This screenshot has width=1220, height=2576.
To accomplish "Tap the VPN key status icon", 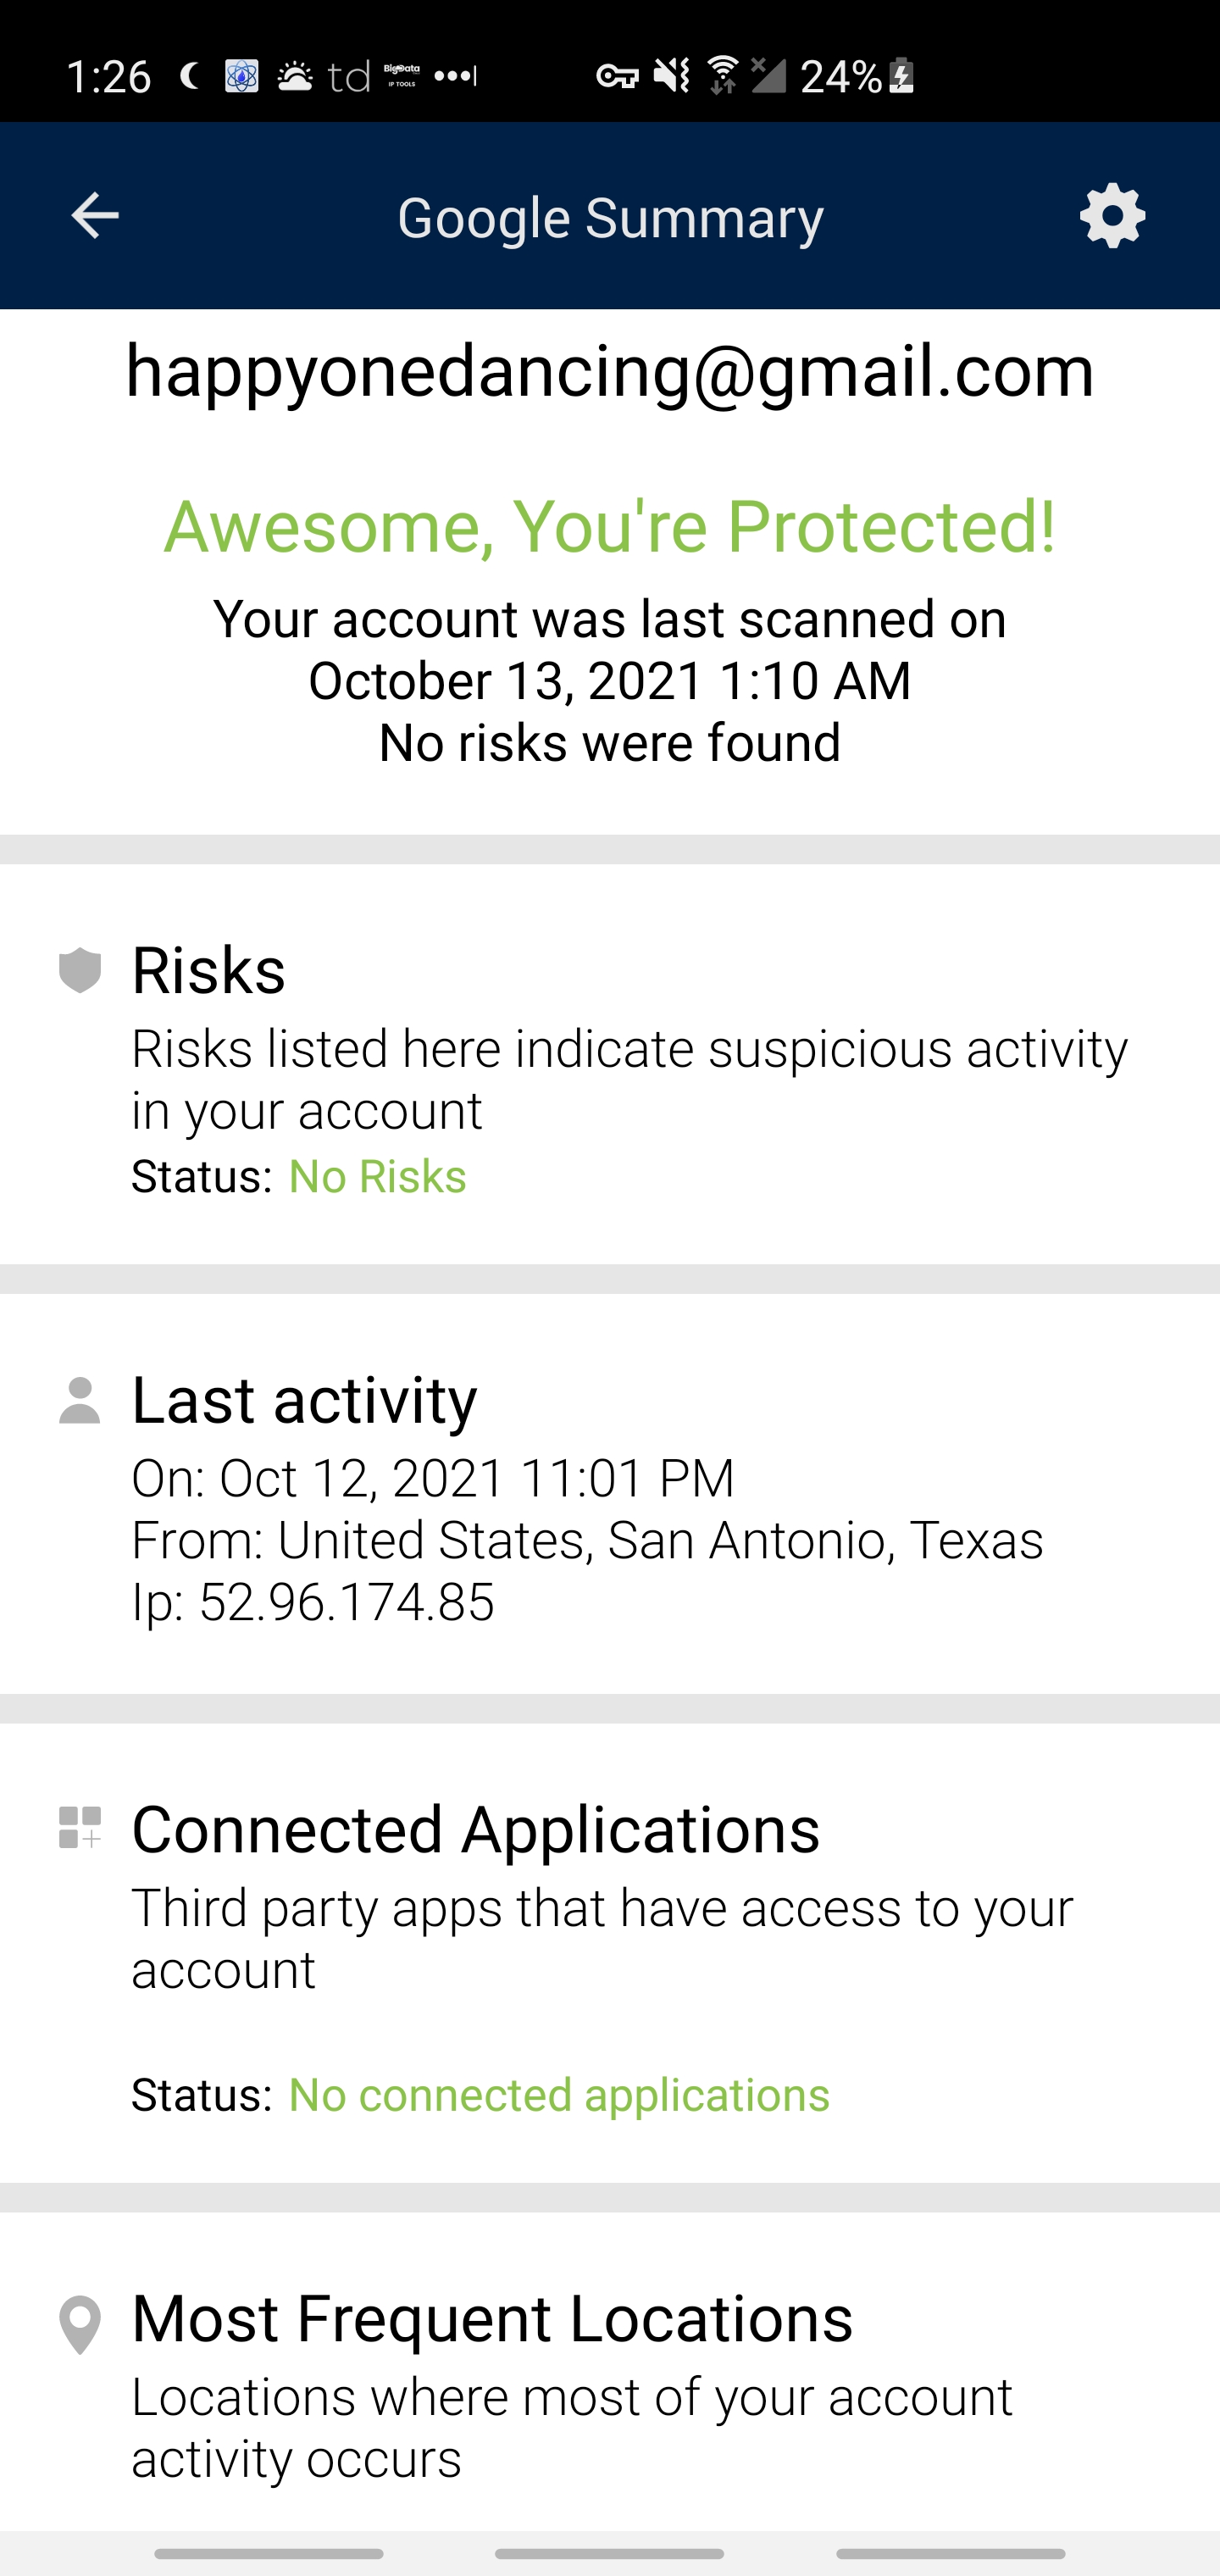I will [x=617, y=76].
